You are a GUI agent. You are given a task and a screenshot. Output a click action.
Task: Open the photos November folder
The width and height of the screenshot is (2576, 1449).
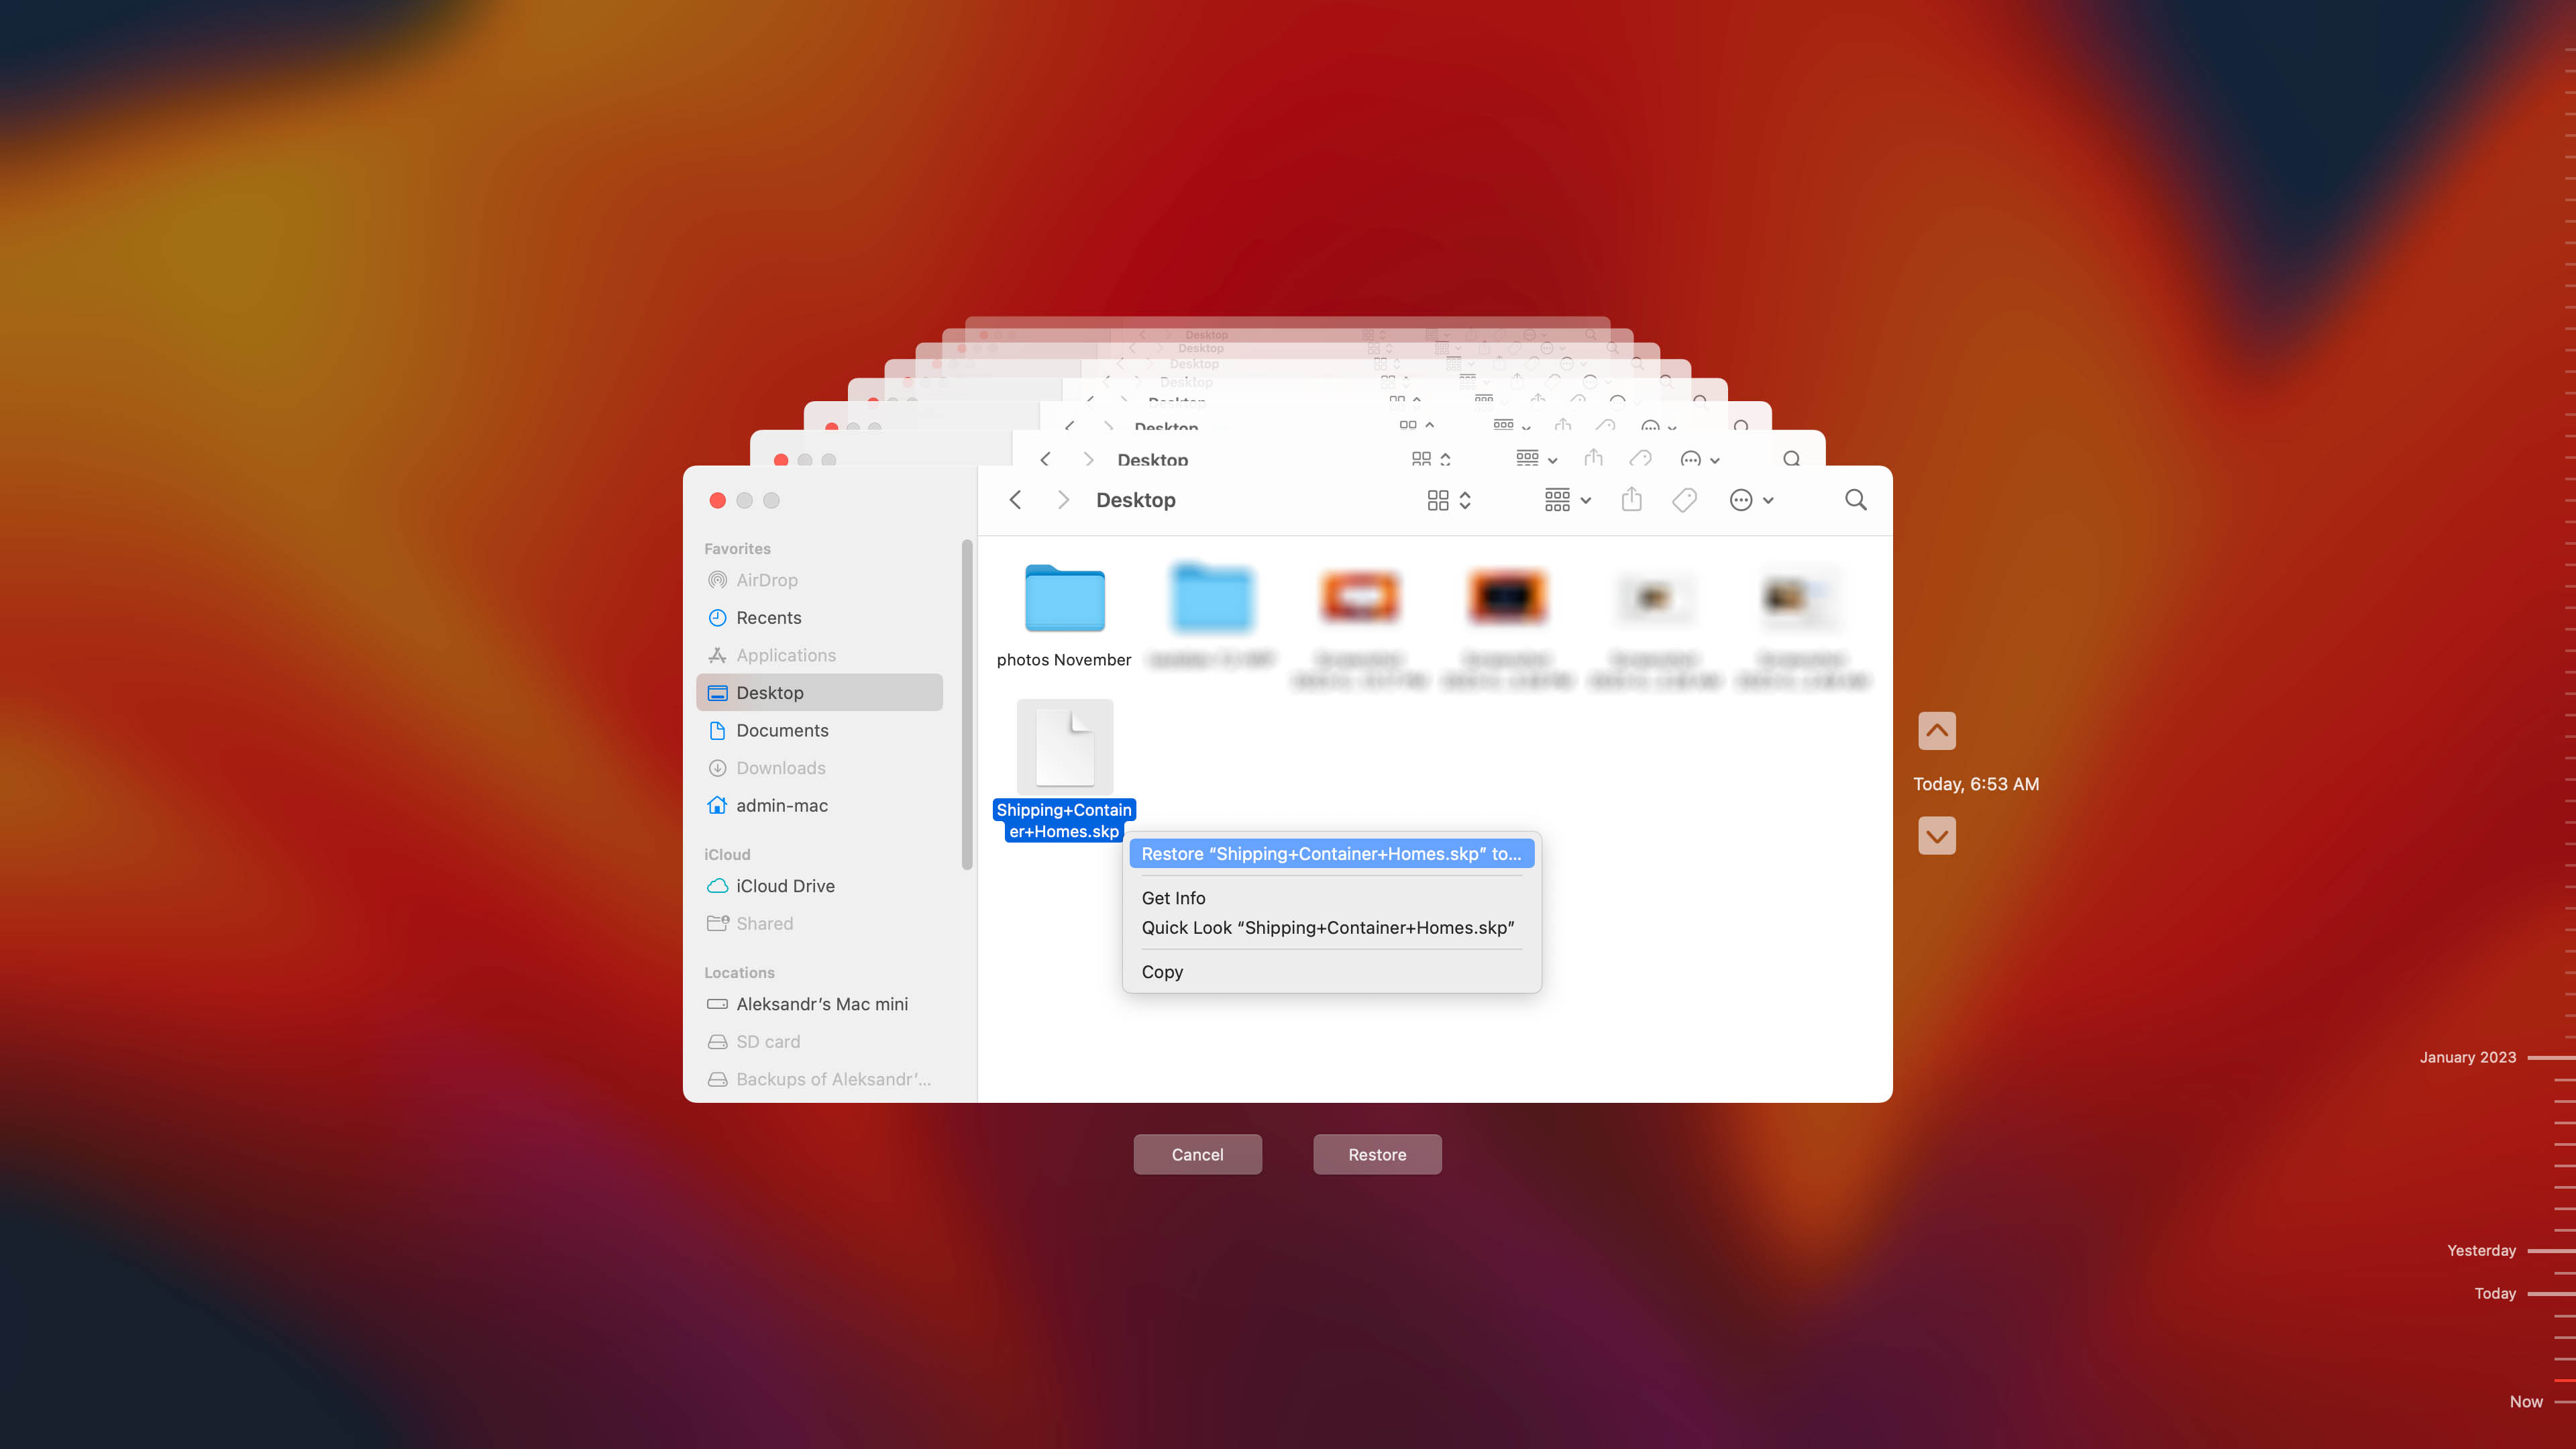pyautogui.click(x=1063, y=598)
